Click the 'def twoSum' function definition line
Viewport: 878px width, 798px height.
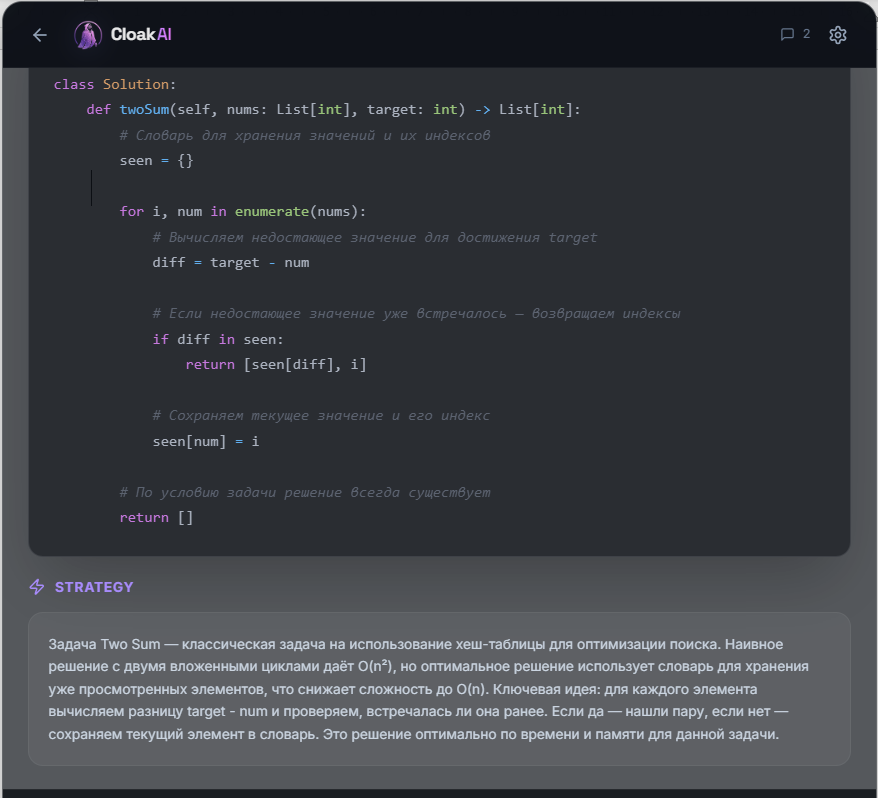coord(333,110)
